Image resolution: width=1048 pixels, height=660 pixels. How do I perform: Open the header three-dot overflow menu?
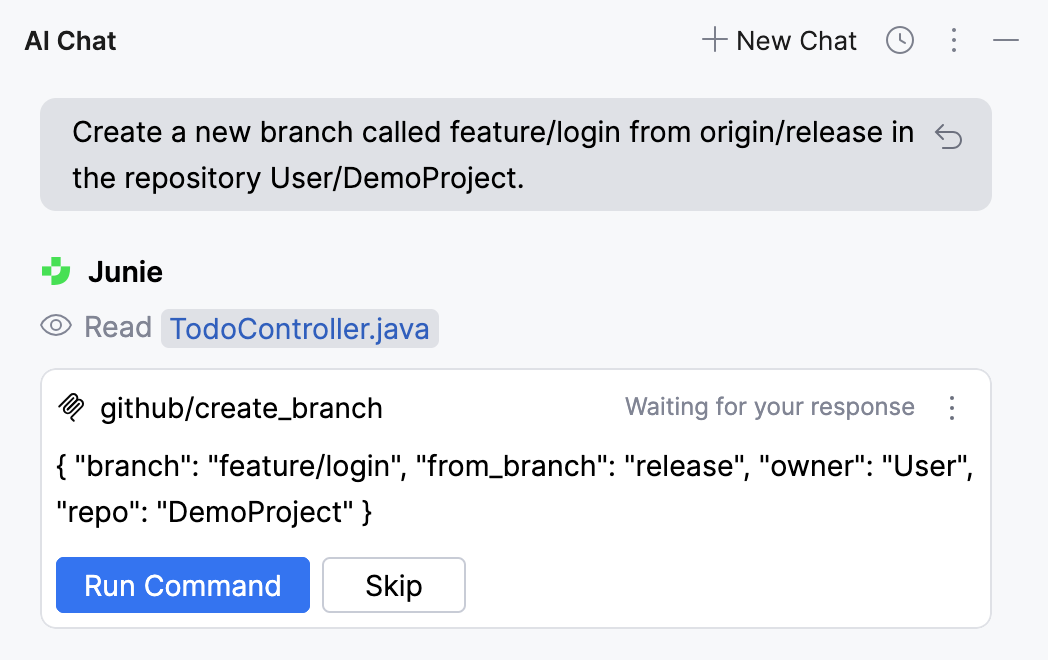(954, 40)
